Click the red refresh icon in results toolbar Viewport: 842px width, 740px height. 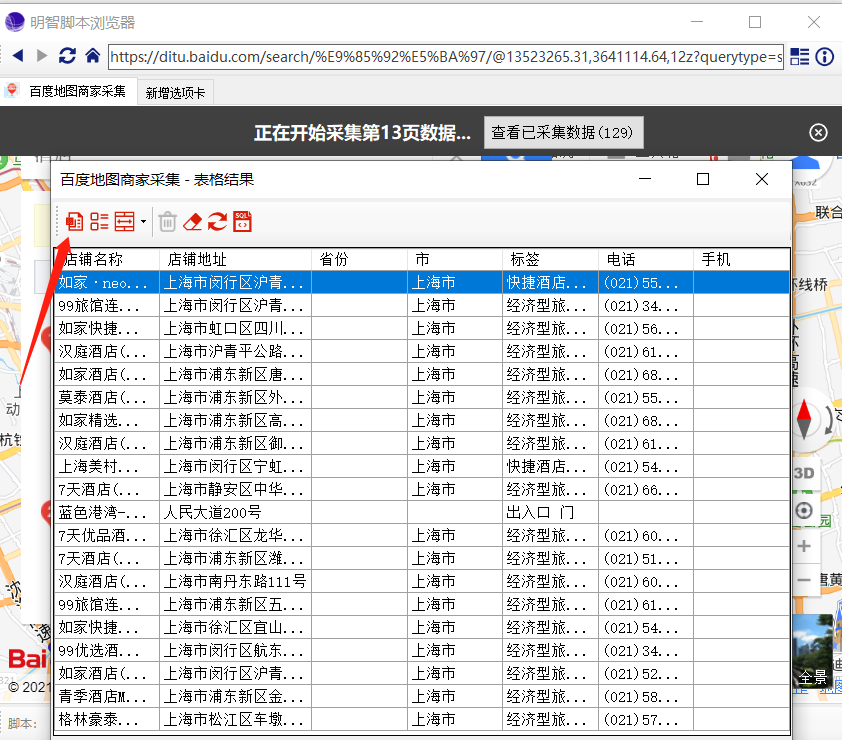[217, 221]
